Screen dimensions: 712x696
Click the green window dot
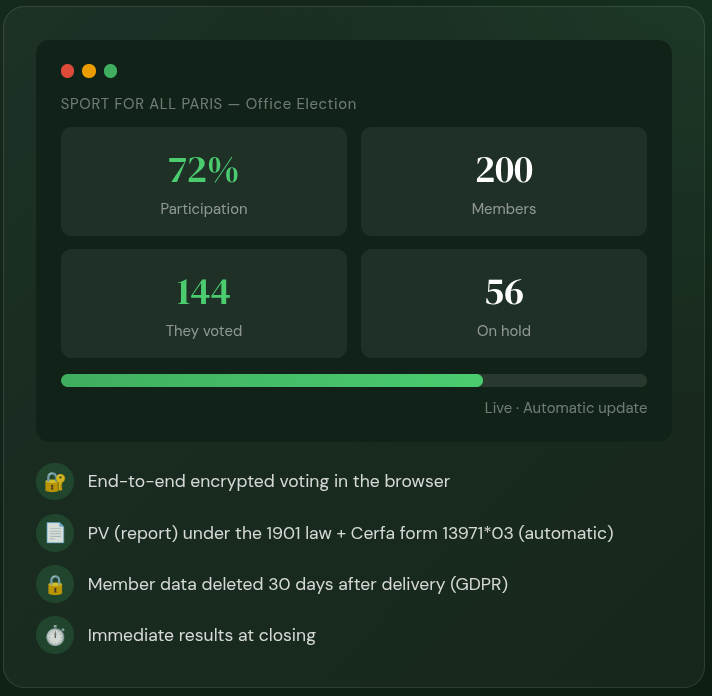tap(110, 71)
